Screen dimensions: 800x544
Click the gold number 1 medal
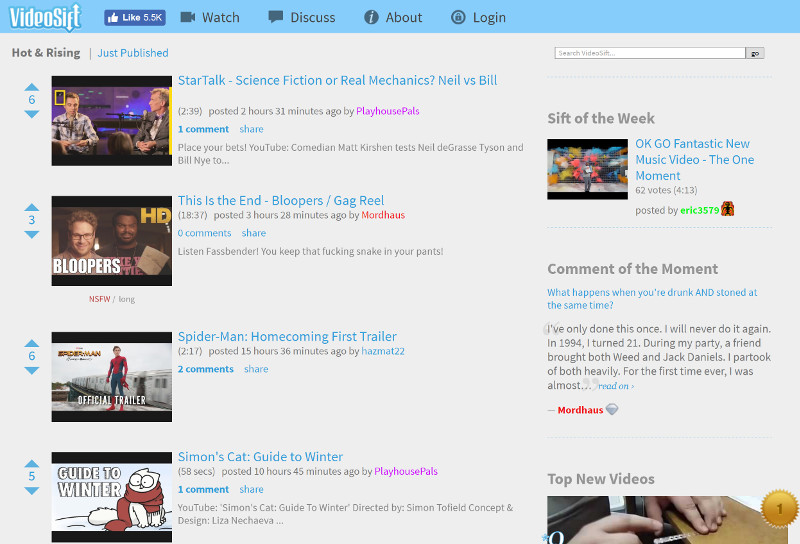pos(779,508)
